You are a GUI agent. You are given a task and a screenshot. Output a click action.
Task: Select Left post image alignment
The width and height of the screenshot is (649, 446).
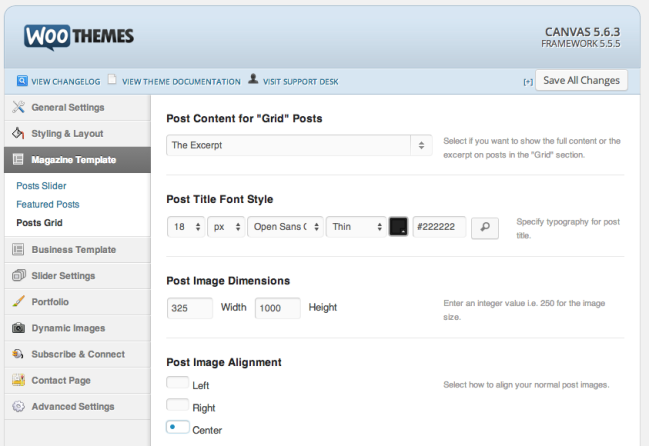point(178,382)
